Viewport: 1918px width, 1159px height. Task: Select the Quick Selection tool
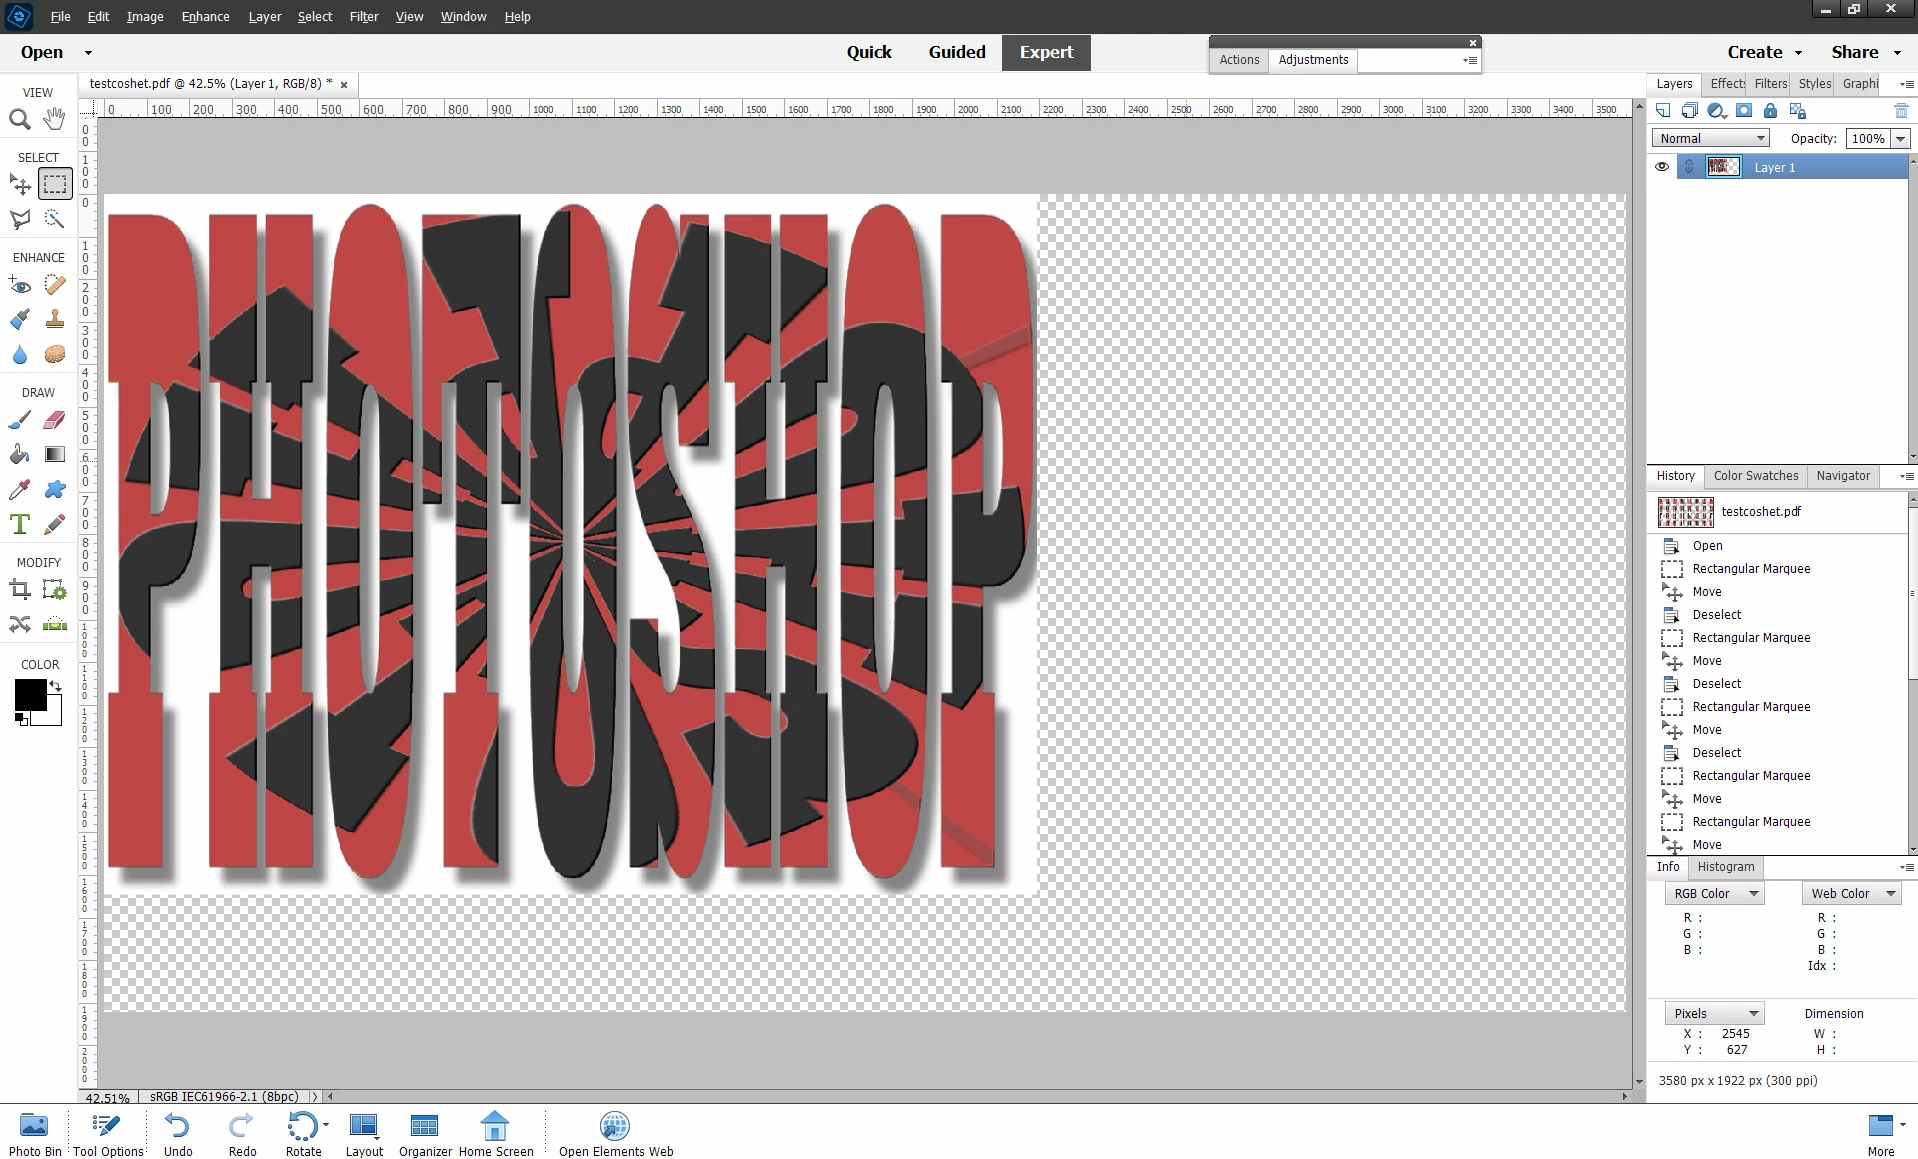[55, 219]
